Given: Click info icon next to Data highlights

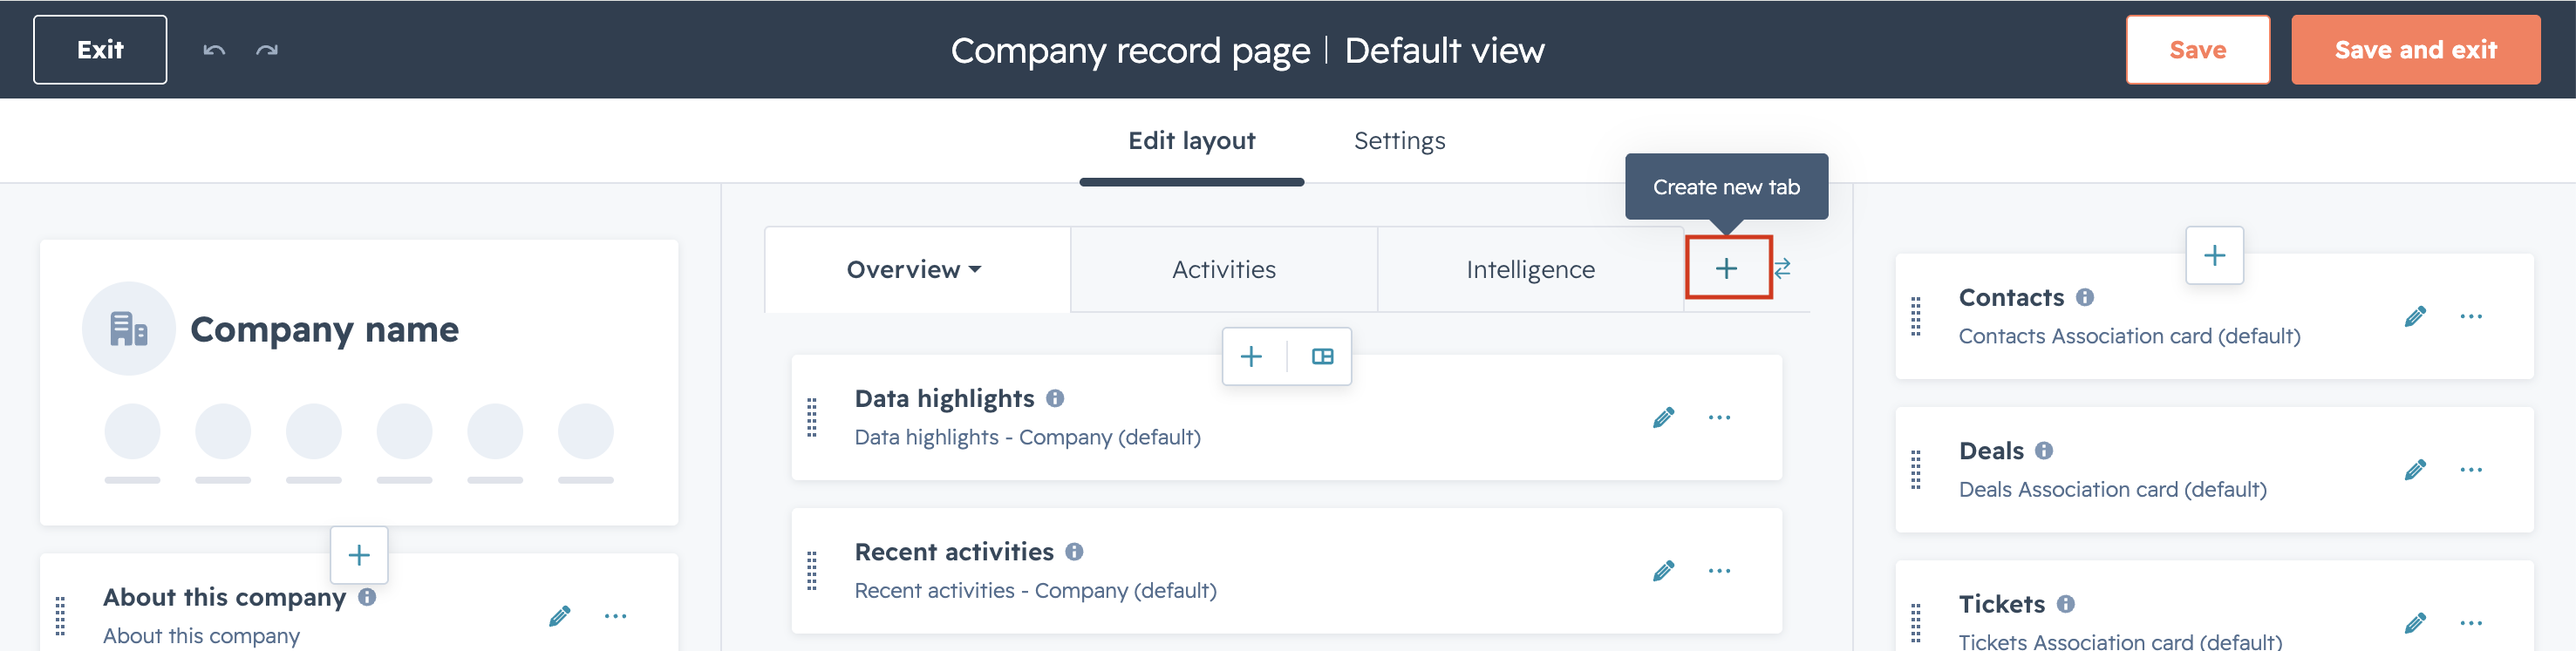Looking at the screenshot, I should (x=1055, y=398).
